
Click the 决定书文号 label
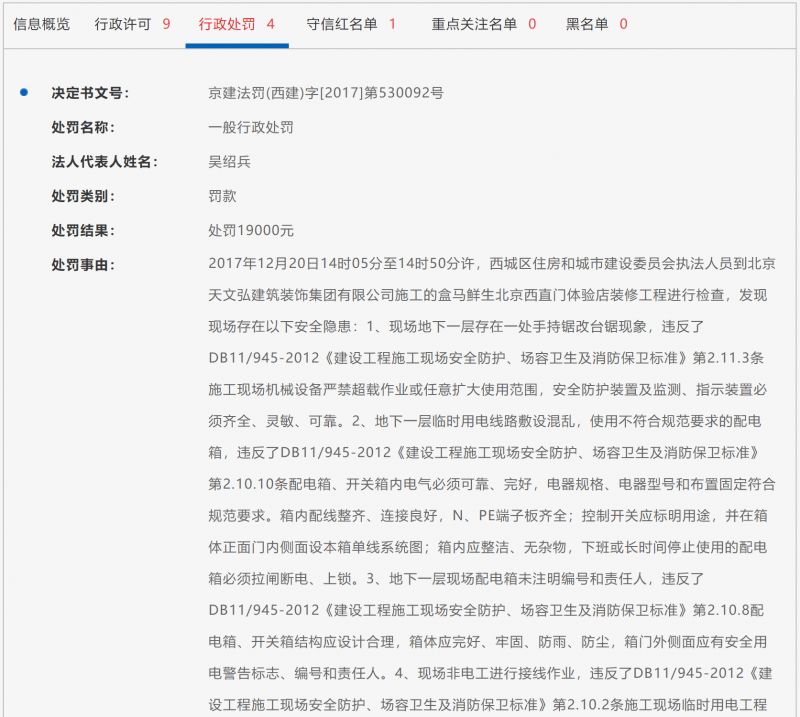(x=90, y=93)
